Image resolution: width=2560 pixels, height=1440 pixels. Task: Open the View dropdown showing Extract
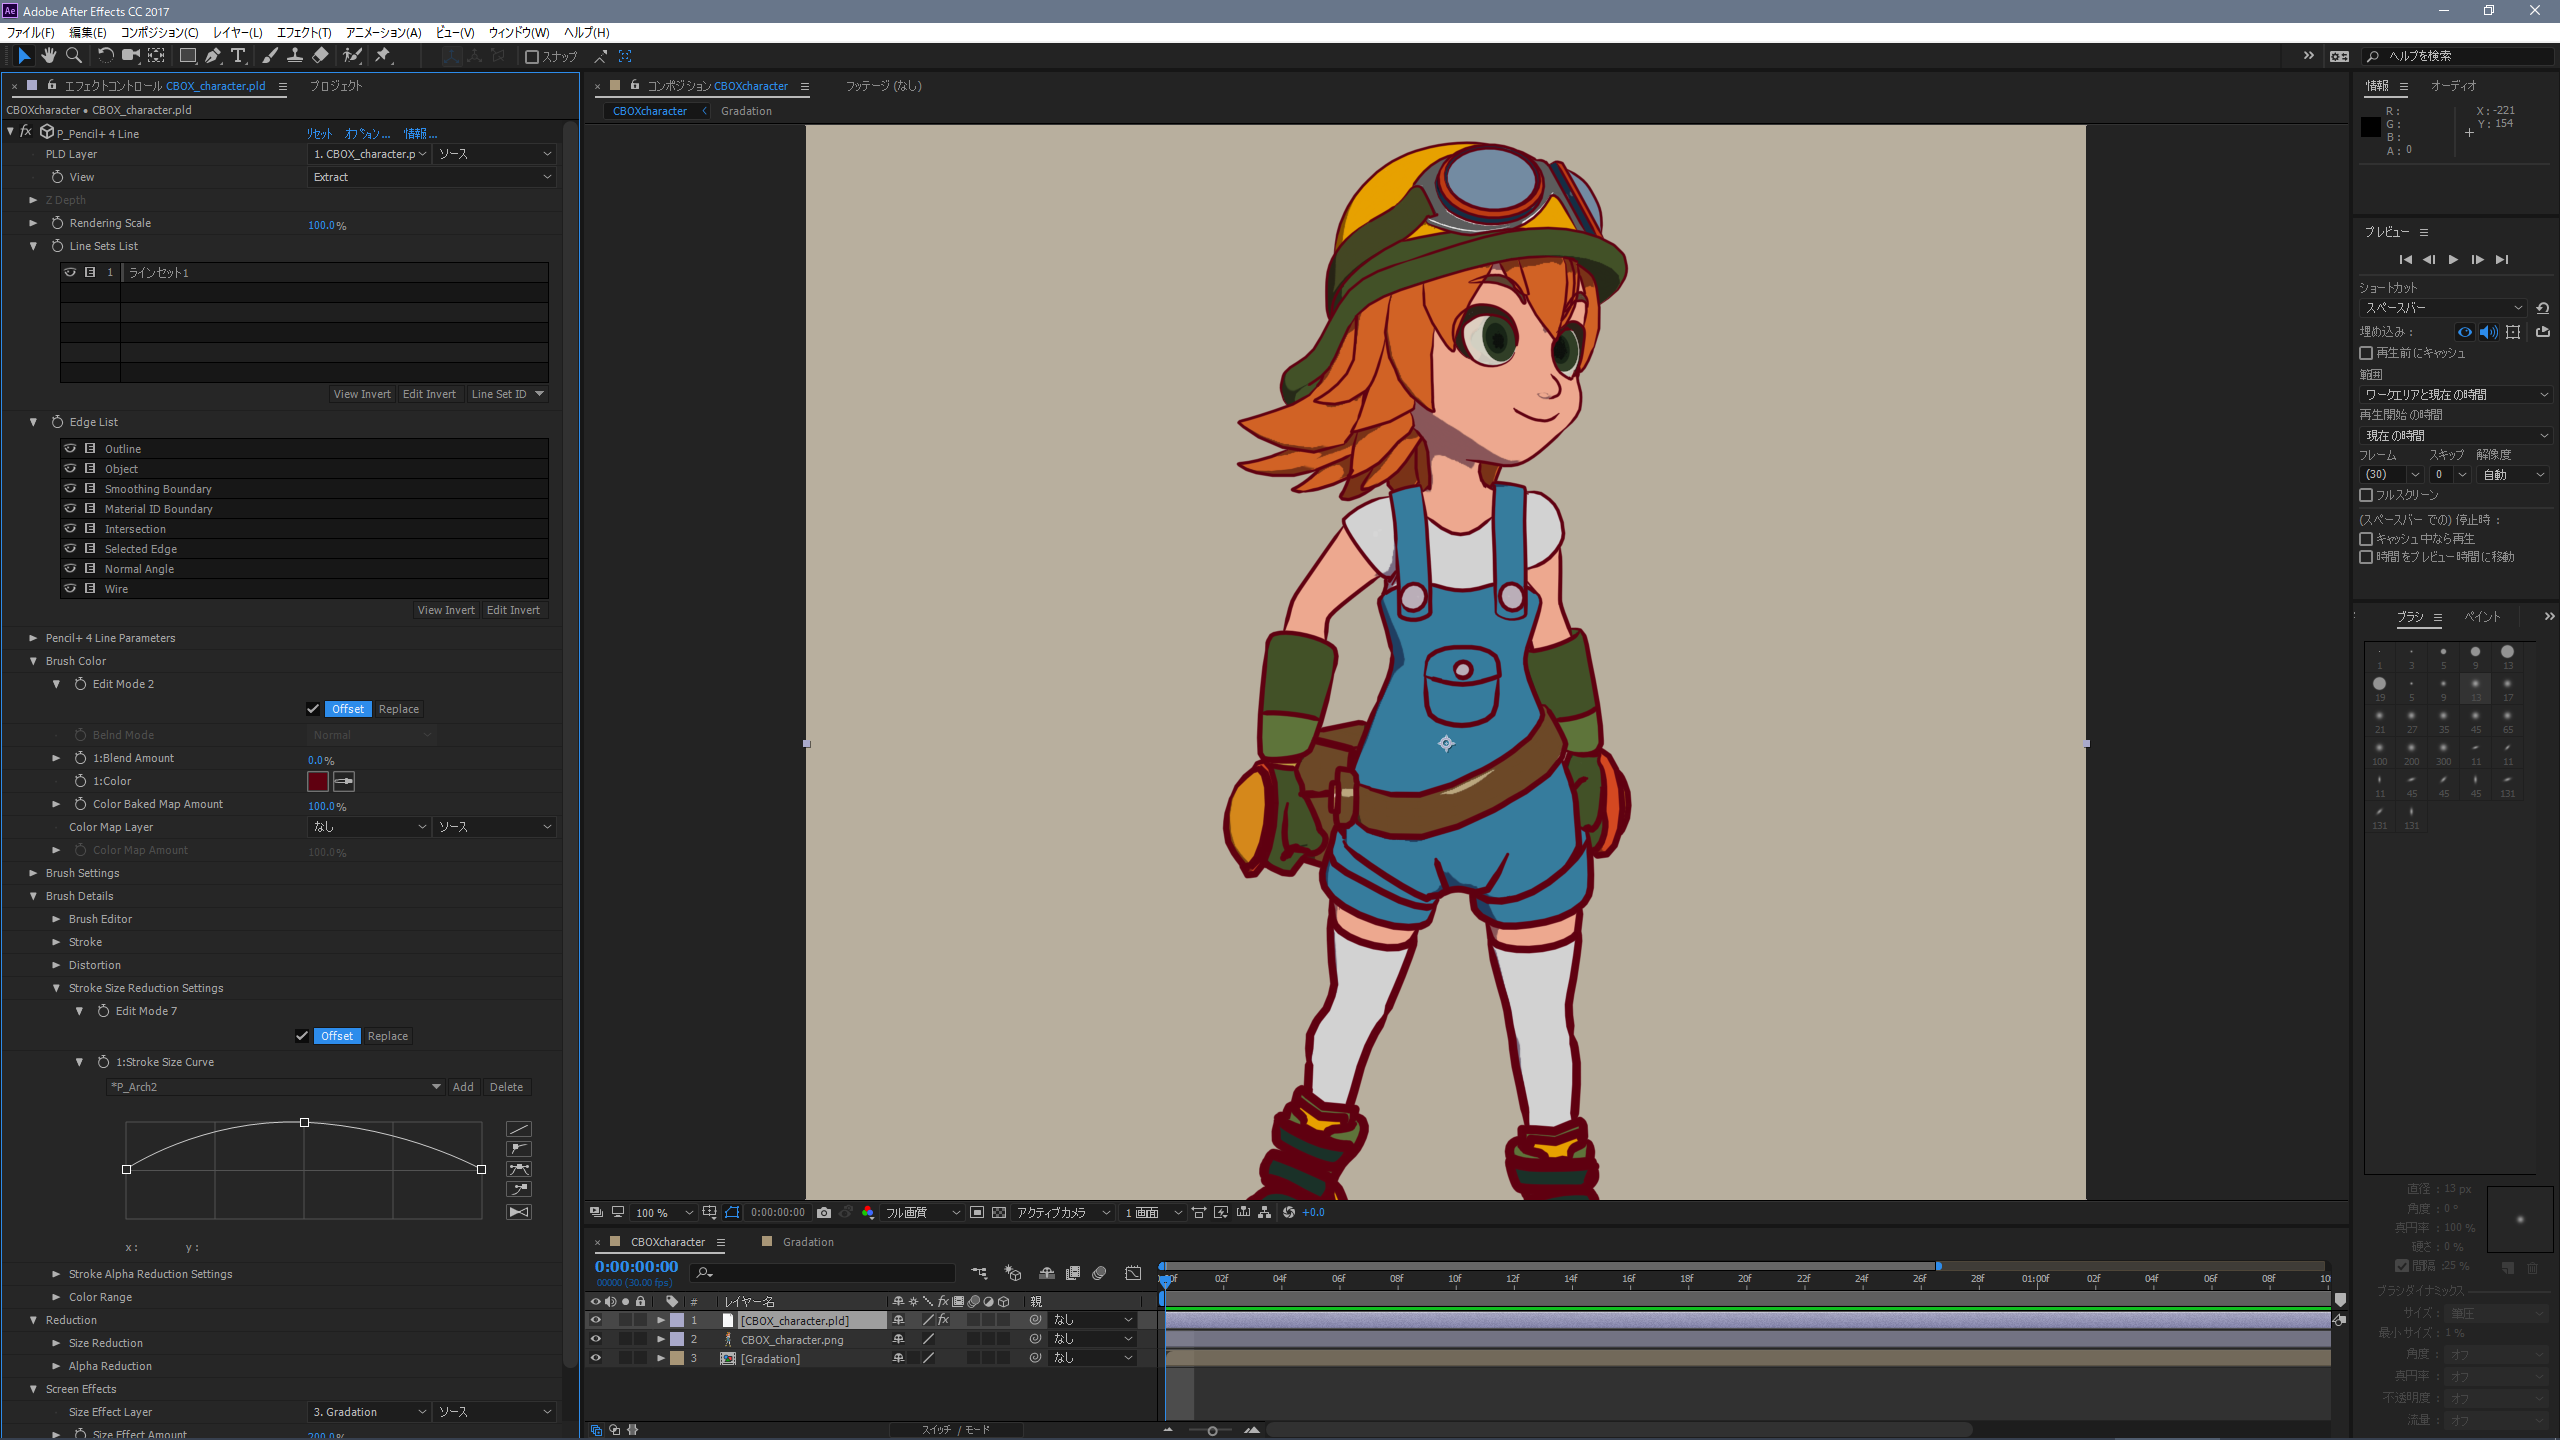(x=432, y=177)
